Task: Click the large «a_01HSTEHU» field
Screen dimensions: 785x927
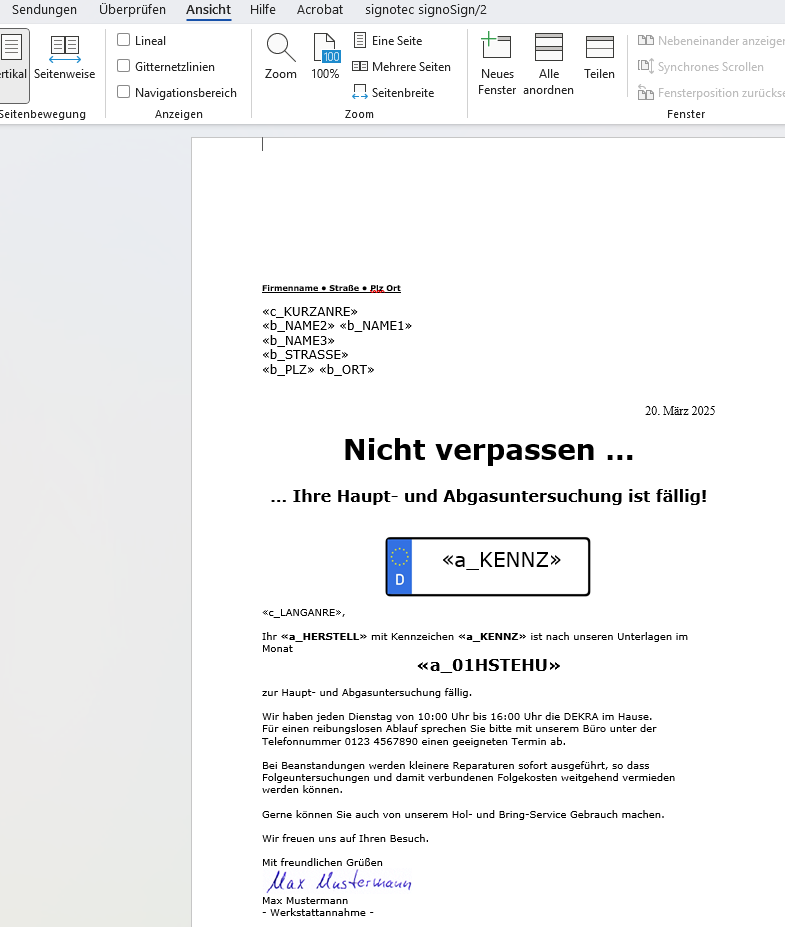Action: coord(488,666)
